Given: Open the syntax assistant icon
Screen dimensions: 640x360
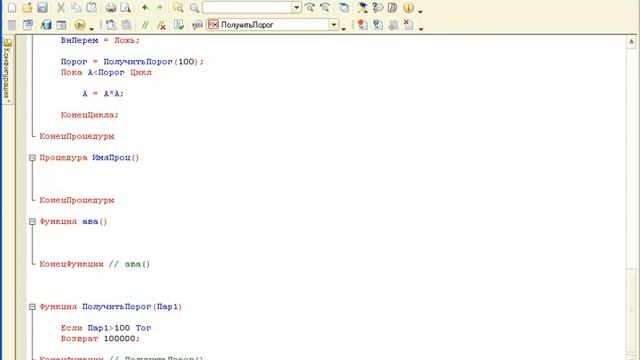Looking at the screenshot, I should tap(362, 7).
